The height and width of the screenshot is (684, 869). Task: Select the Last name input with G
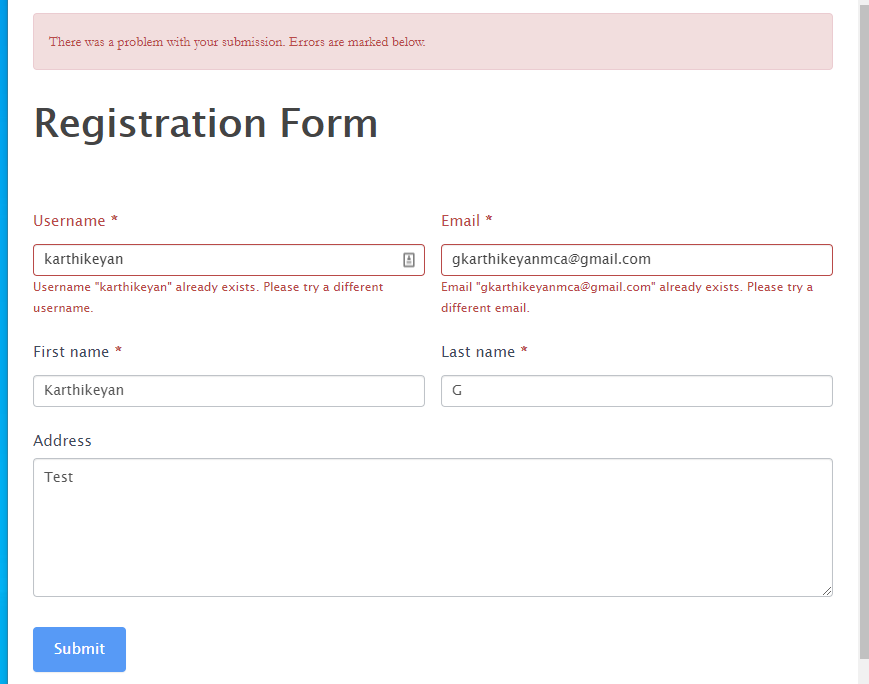tap(637, 391)
